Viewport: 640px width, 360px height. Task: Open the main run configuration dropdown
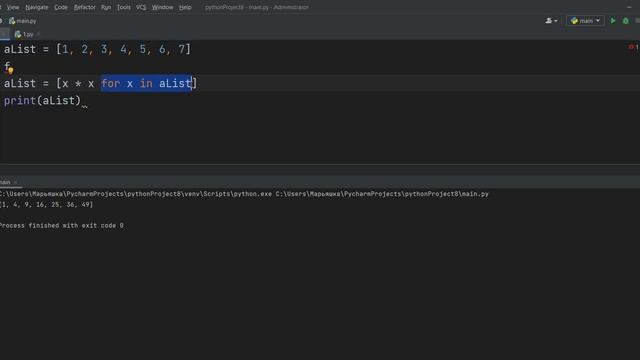tap(585, 21)
